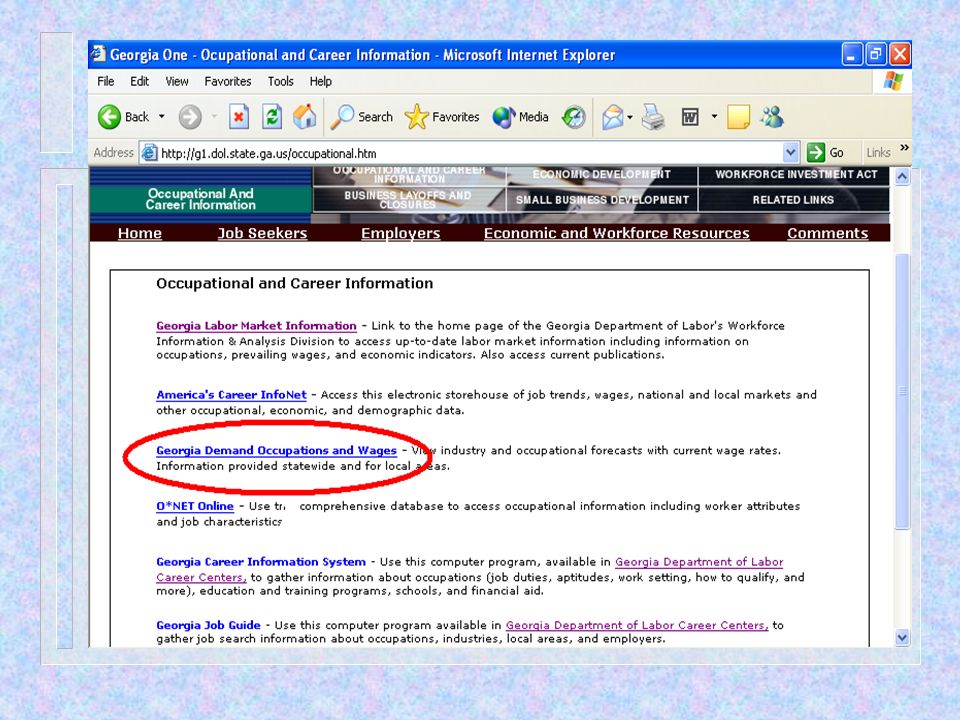Click the Edit with Word icon
This screenshot has height=720, width=960.
690,116
